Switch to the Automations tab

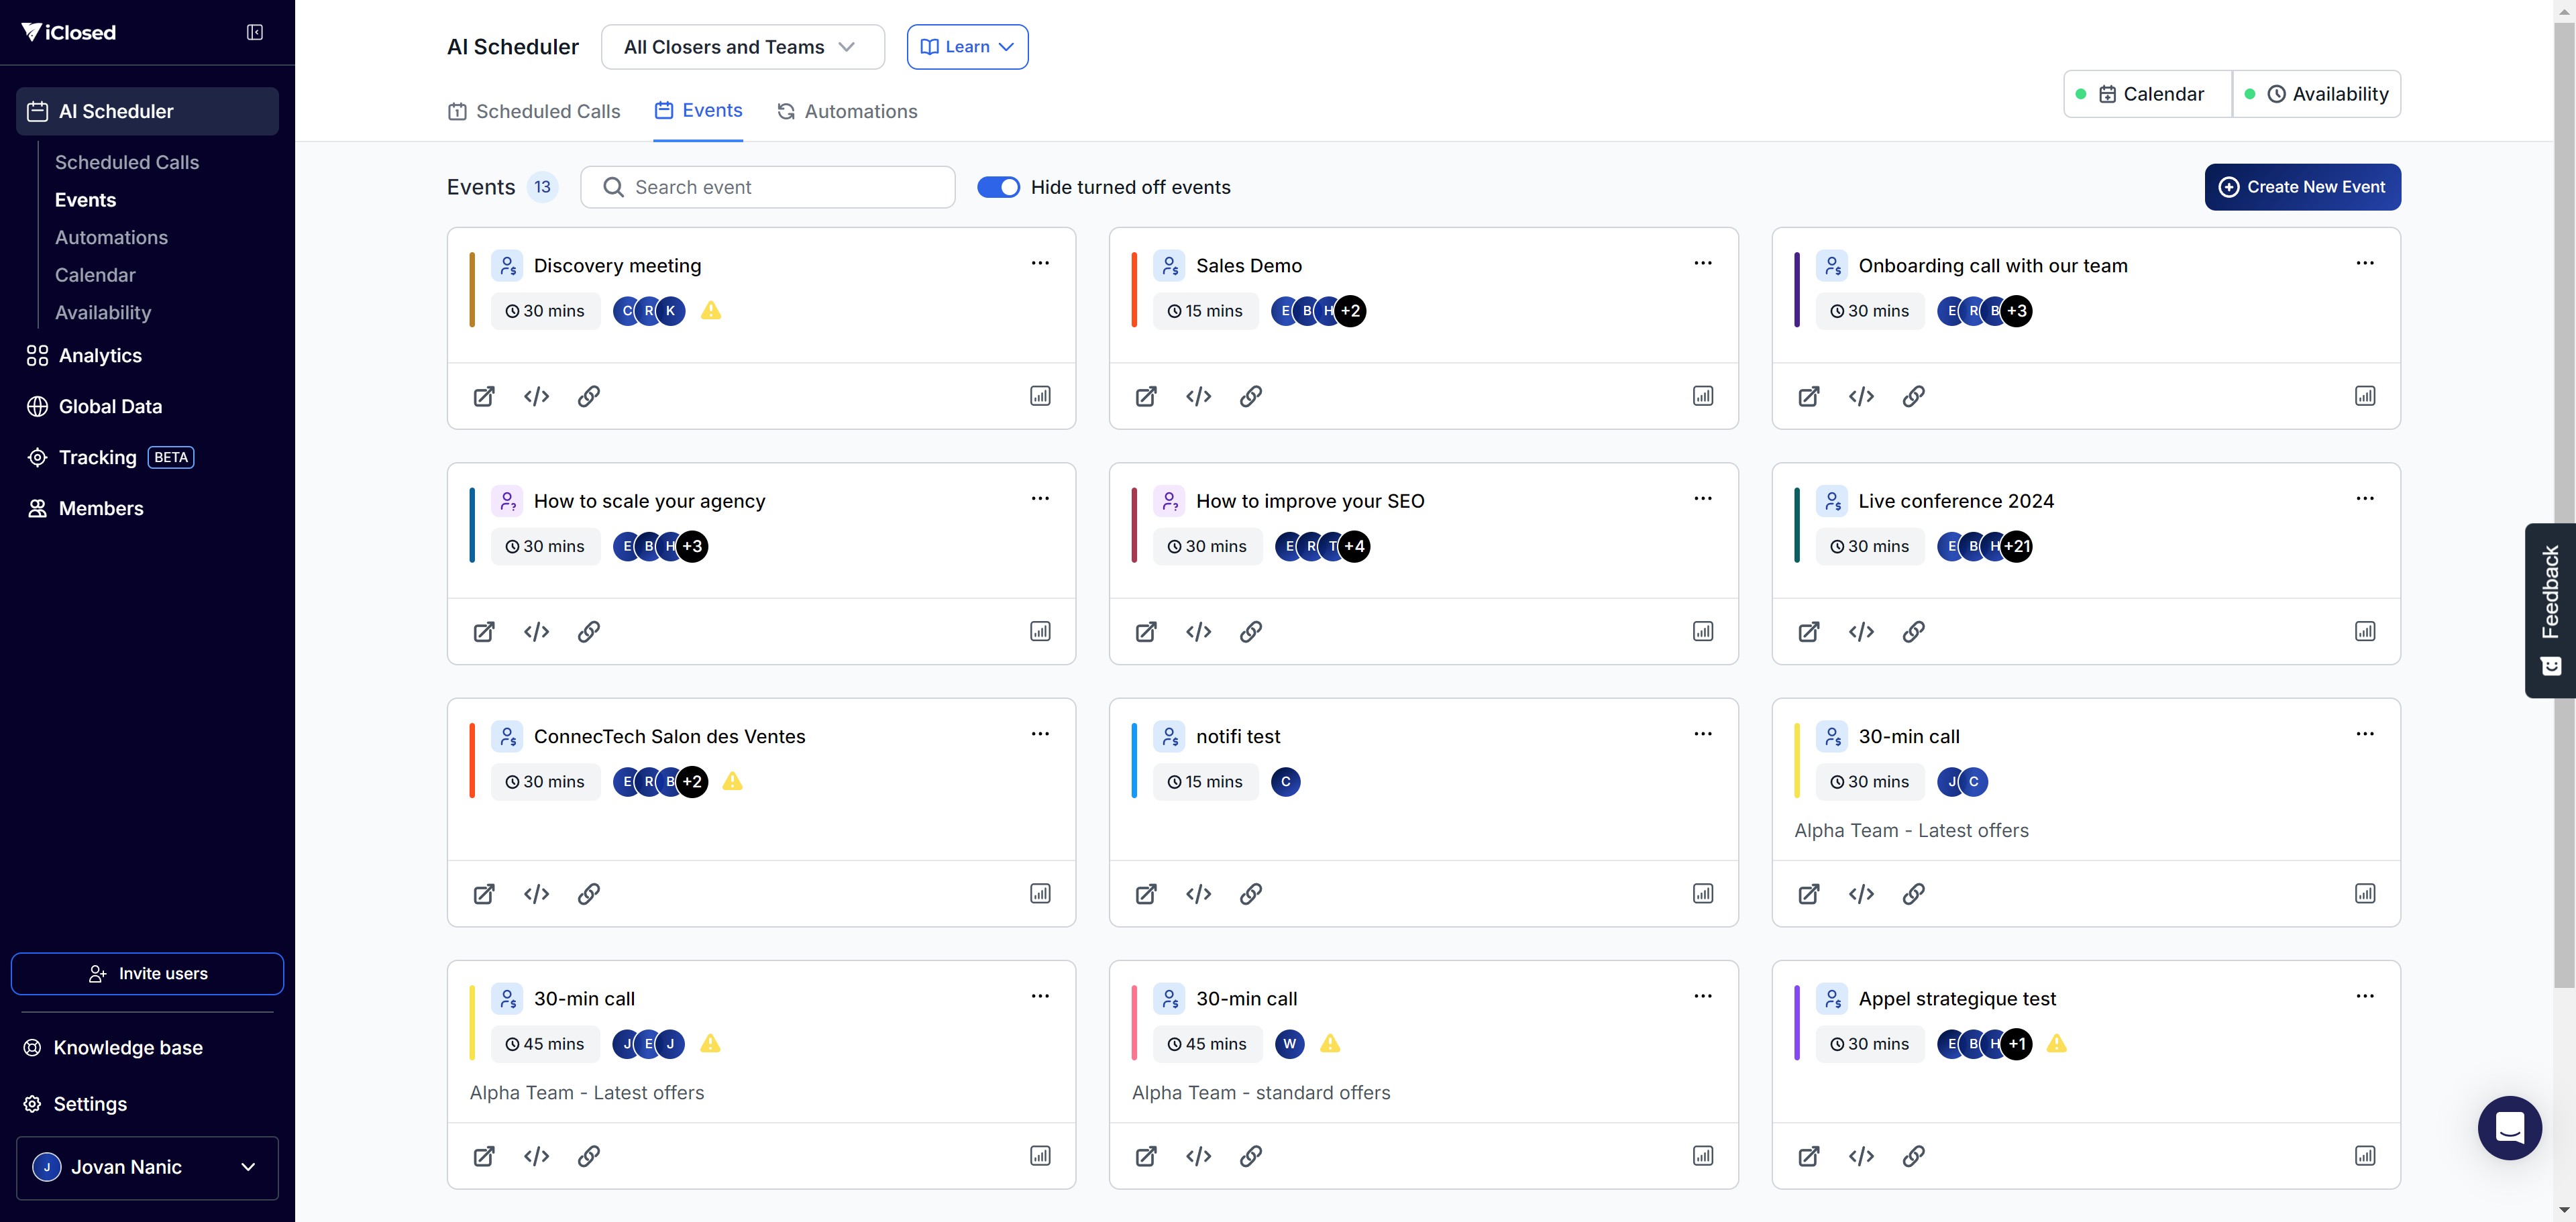(x=847, y=111)
